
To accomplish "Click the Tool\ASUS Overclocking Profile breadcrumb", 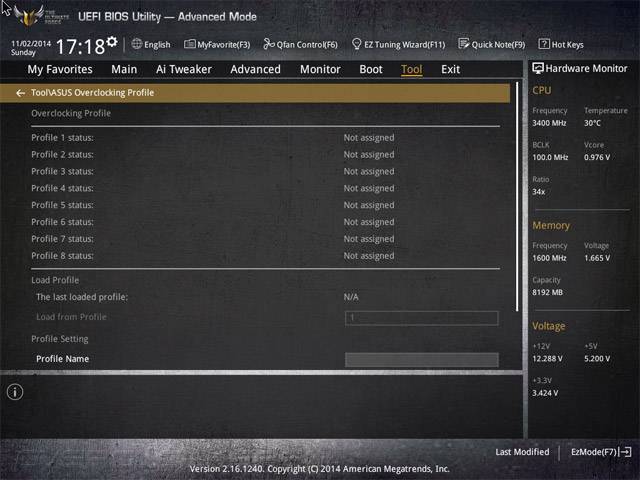I will click(93, 93).
